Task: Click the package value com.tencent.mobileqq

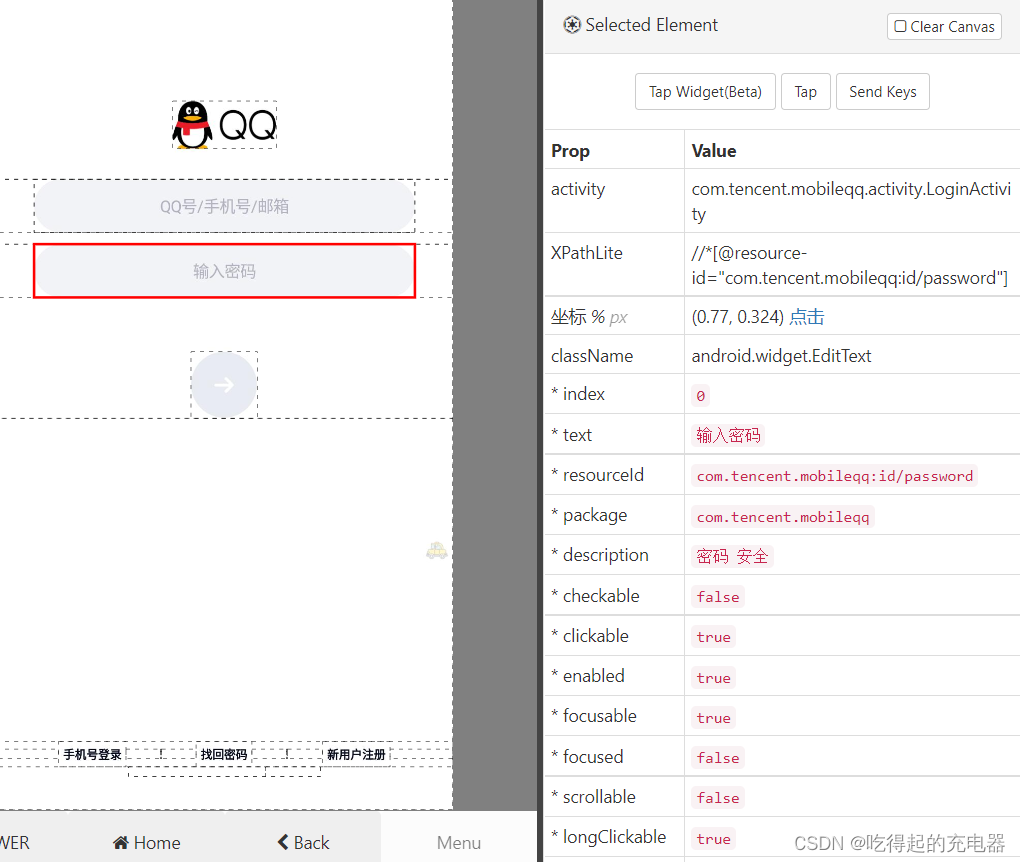Action: [783, 517]
